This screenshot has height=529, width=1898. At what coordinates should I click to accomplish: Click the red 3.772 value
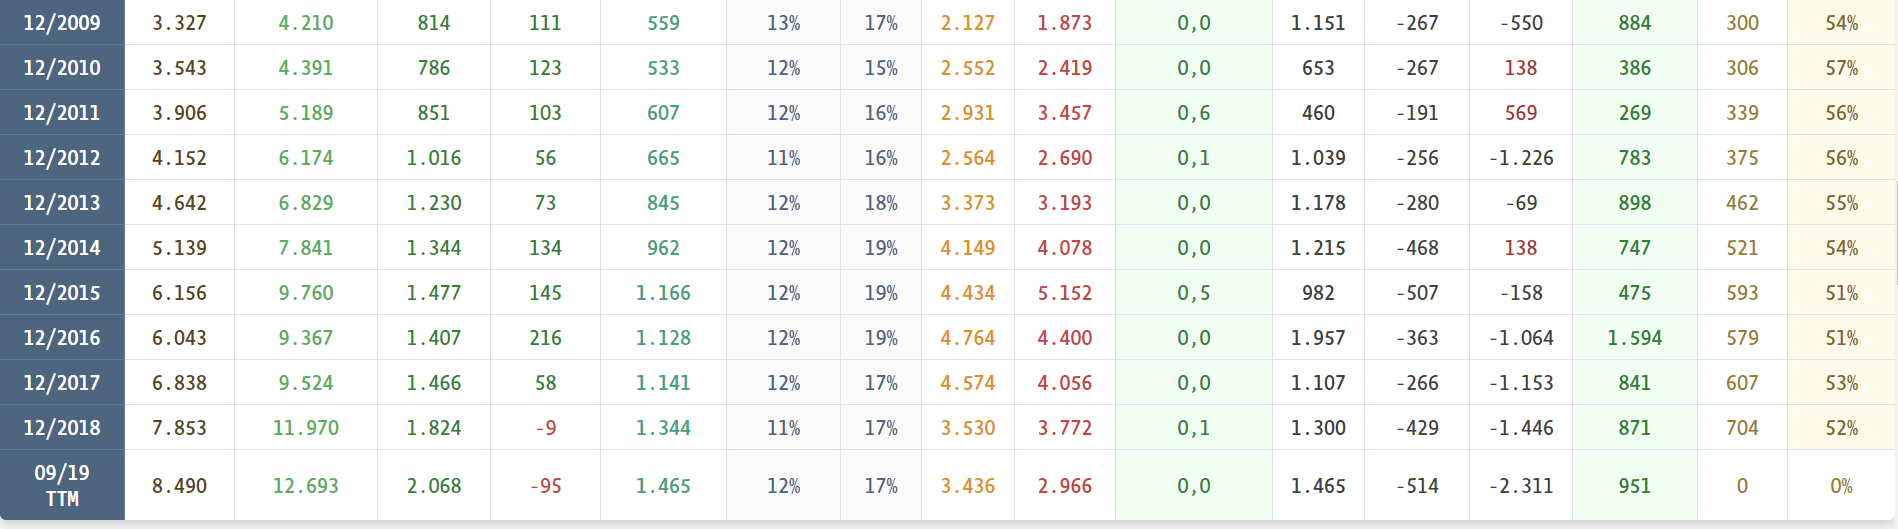pos(1065,428)
